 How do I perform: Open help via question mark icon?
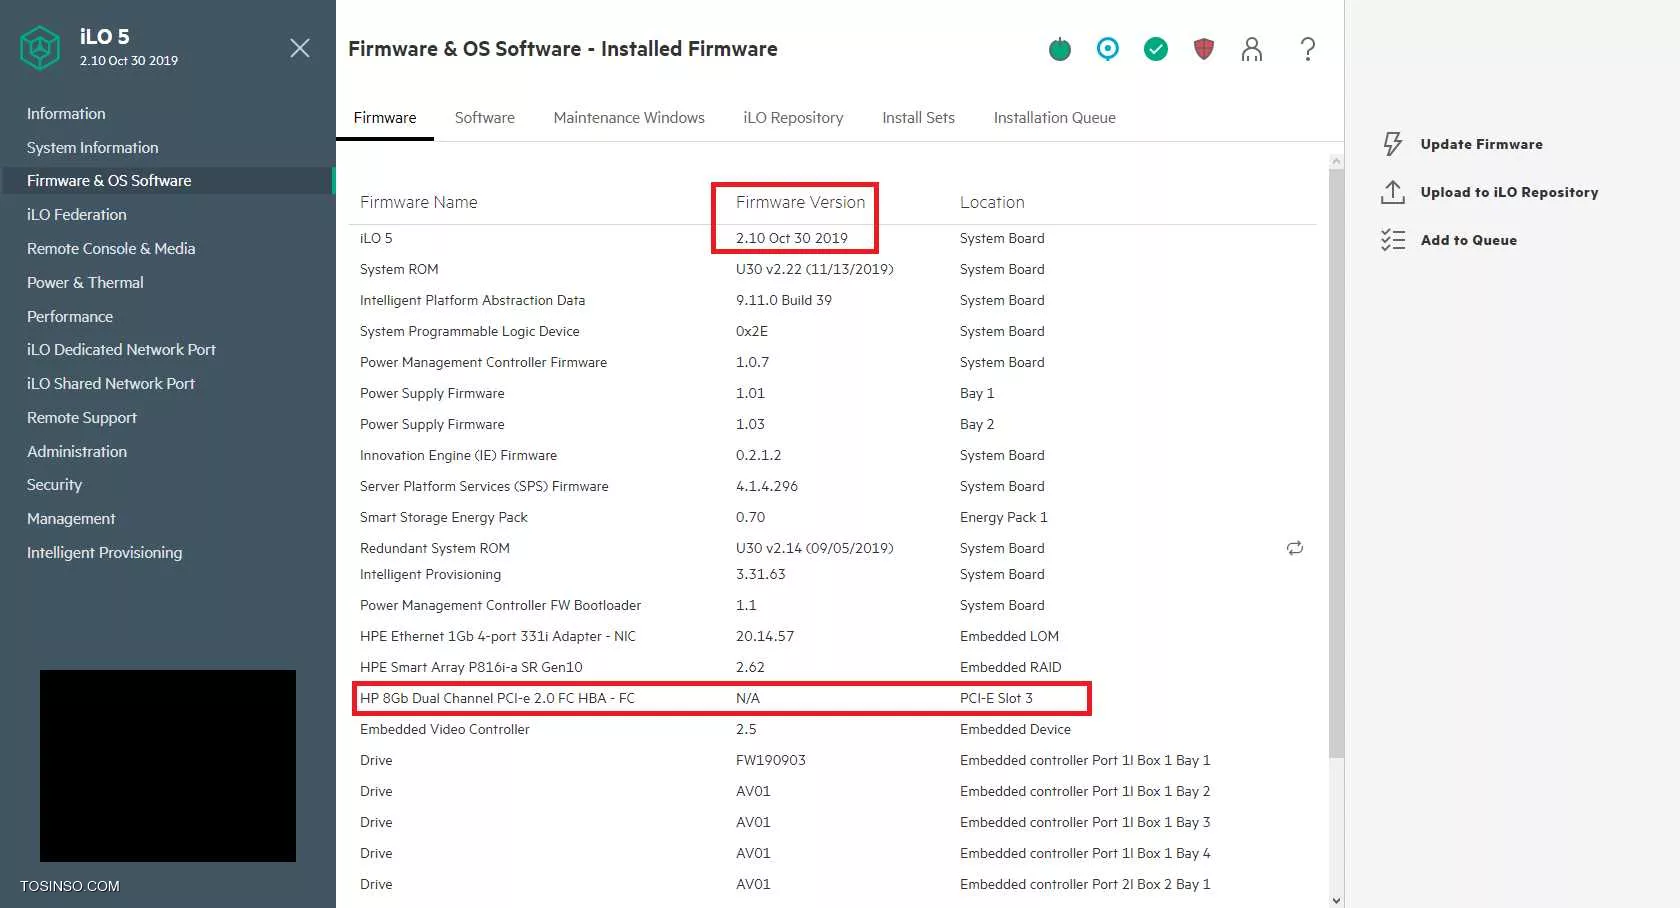coord(1307,49)
